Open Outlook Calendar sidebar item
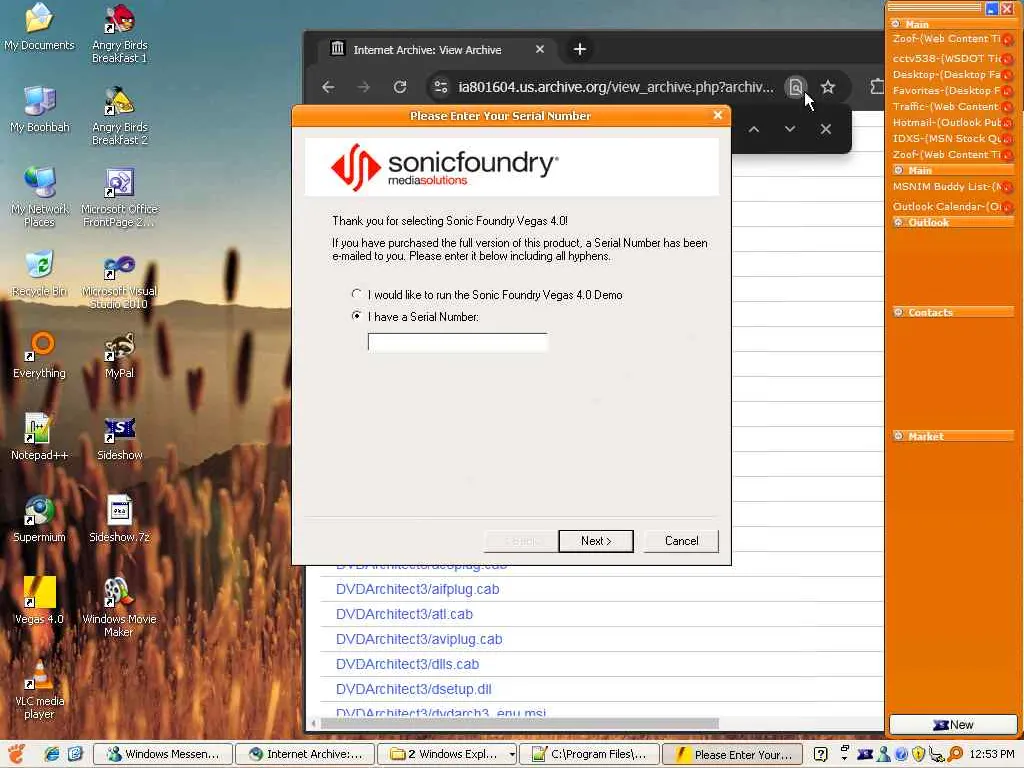The width and height of the screenshot is (1024, 768). click(946, 206)
